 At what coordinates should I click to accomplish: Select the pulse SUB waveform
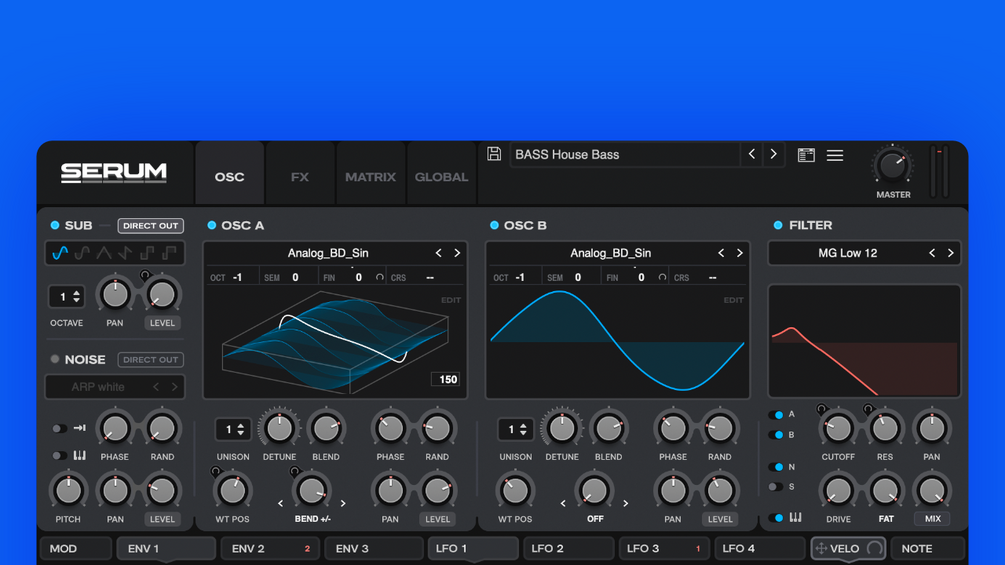click(169, 253)
